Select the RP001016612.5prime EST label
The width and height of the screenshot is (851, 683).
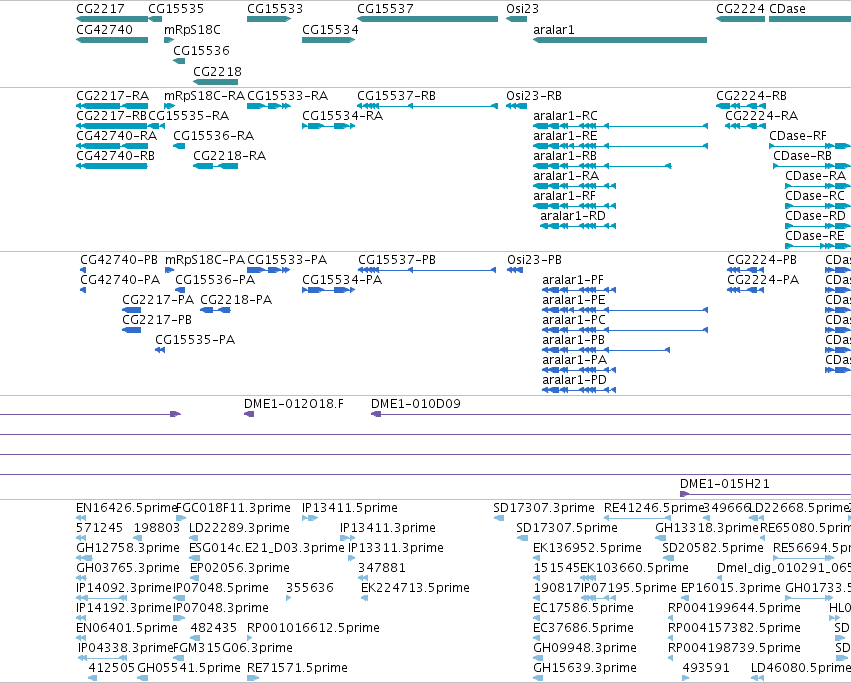click(x=313, y=628)
